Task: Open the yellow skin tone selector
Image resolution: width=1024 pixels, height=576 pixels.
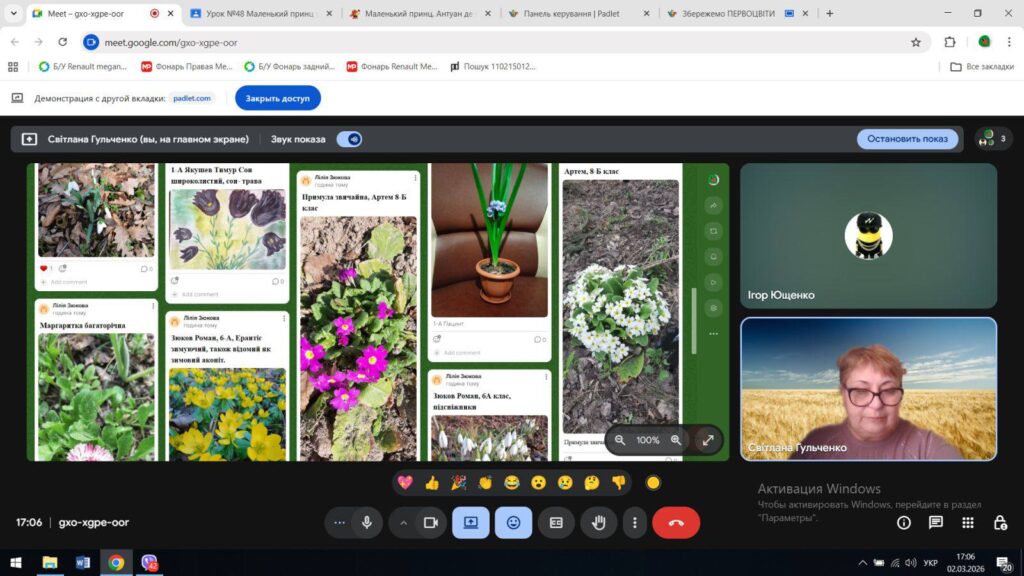Action: 653,483
